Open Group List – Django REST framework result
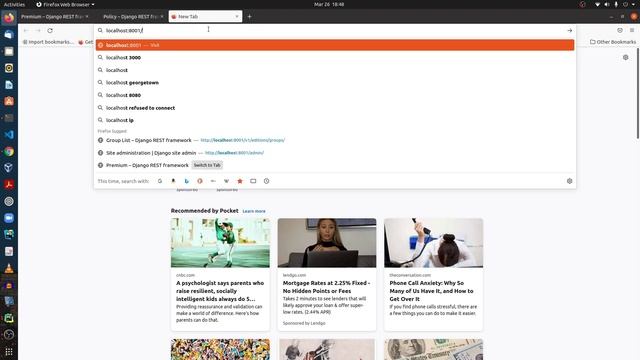The width and height of the screenshot is (640, 360). click(x=335, y=140)
